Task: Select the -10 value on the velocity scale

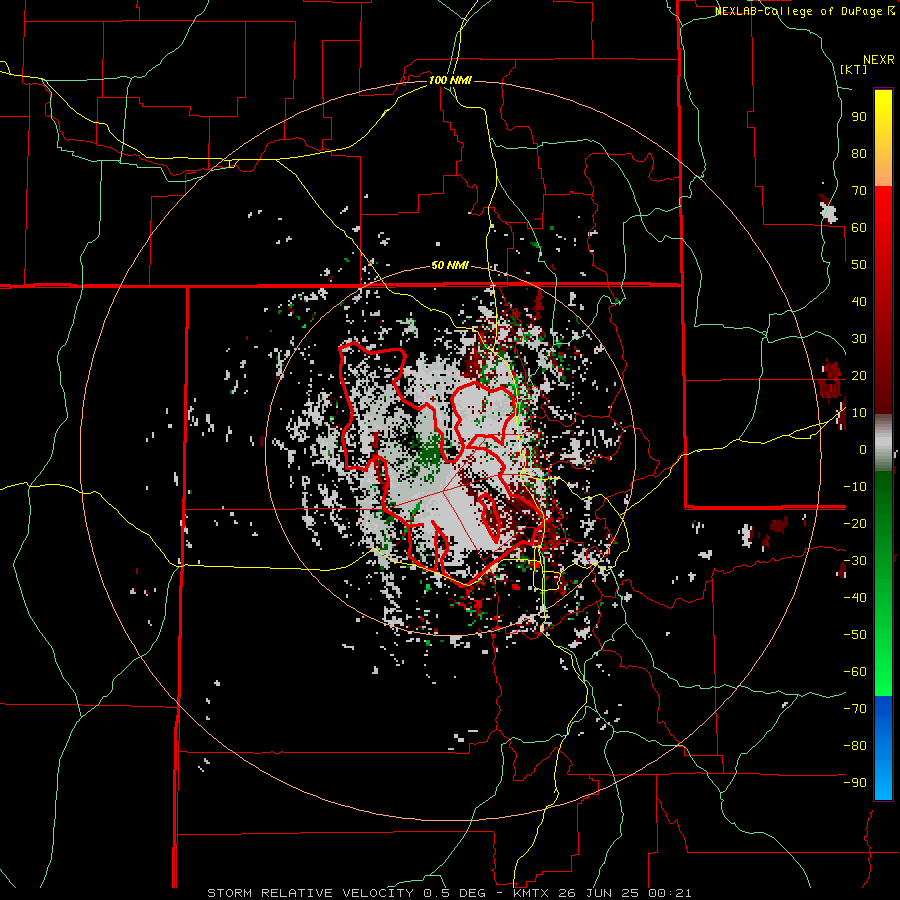Action: point(855,487)
